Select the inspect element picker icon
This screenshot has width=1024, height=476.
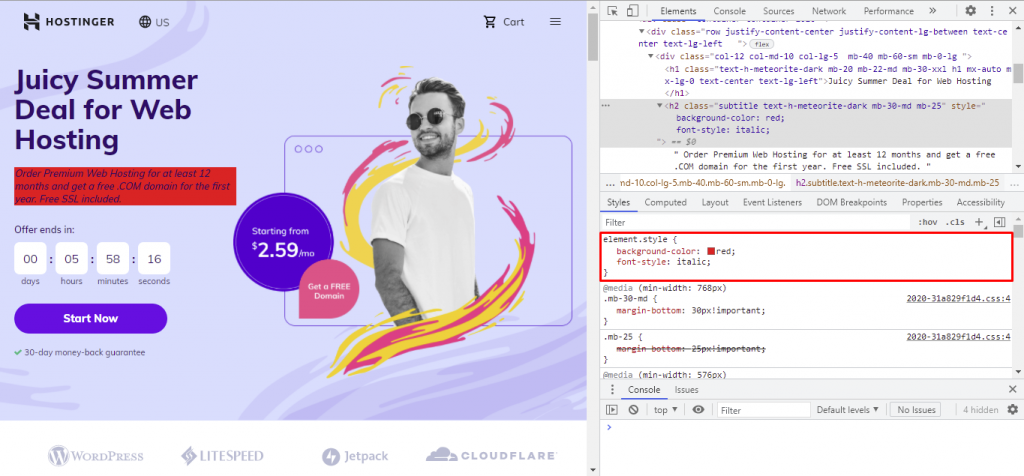[x=613, y=10]
